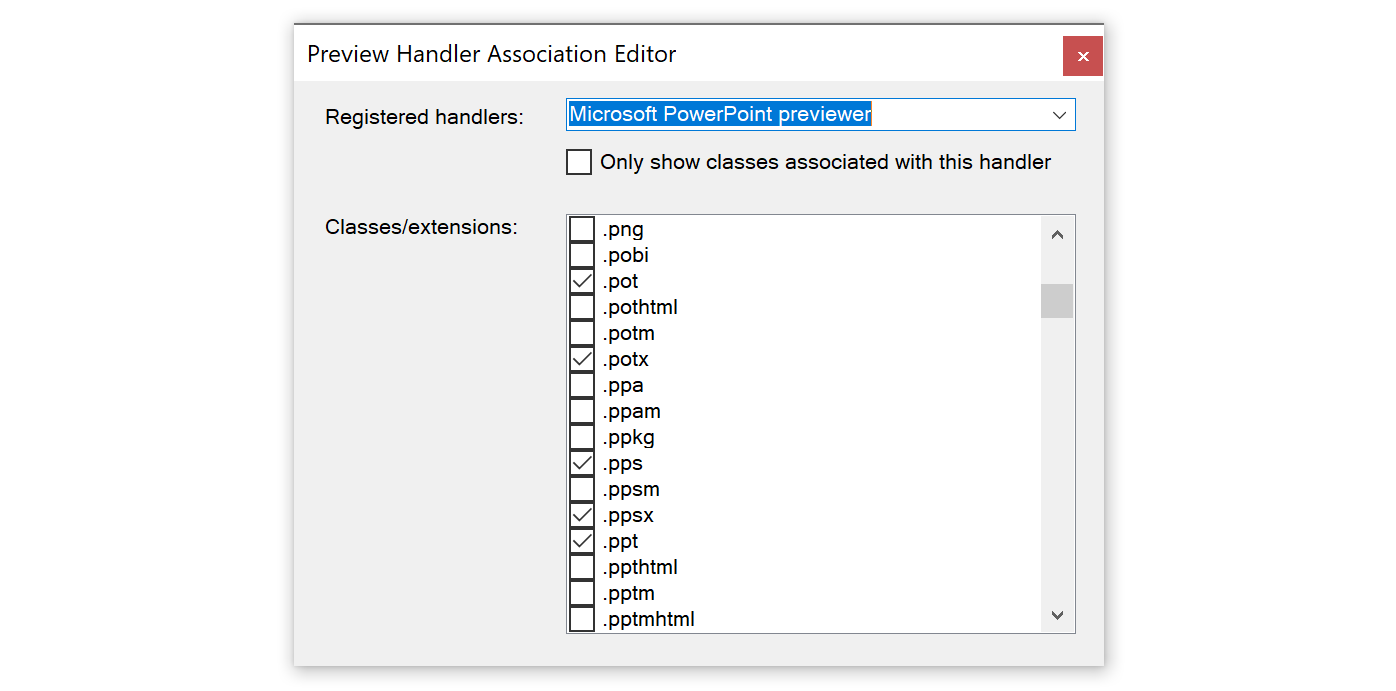
Task: Disable the .ppsx extension
Action: (x=581, y=514)
